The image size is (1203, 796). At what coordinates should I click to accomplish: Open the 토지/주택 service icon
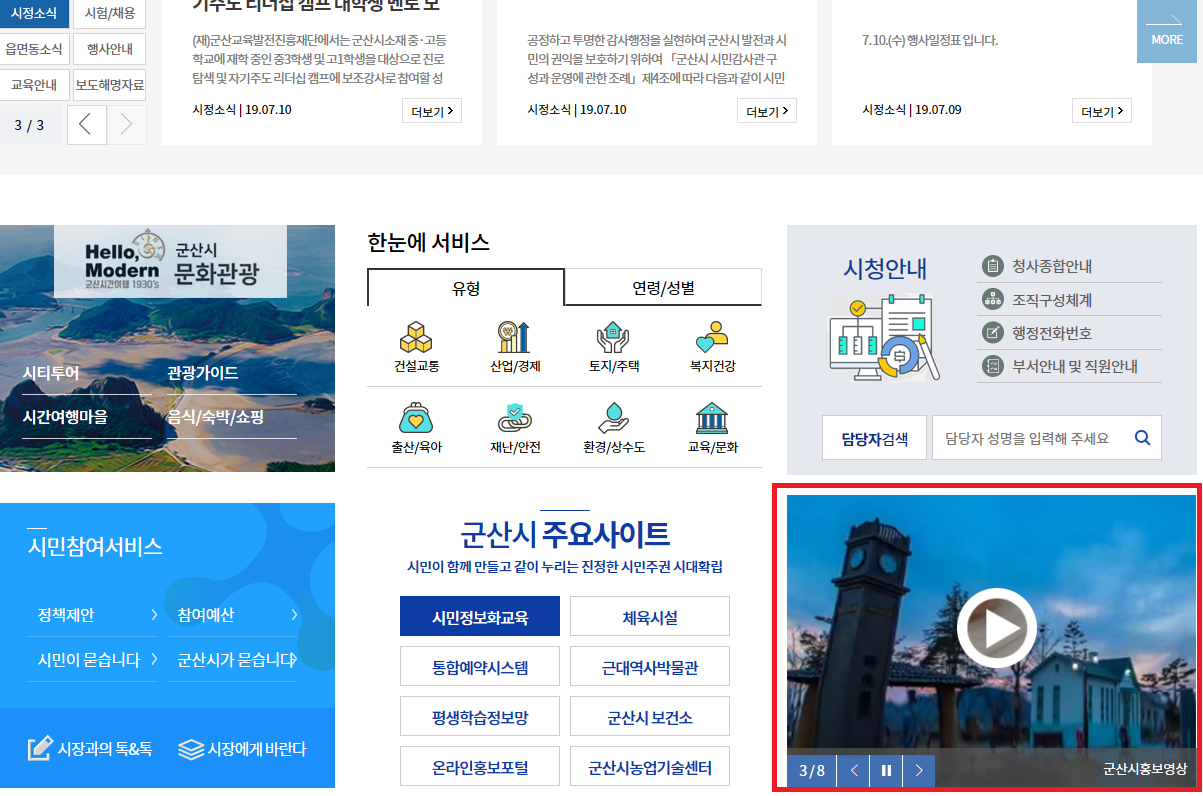tap(612, 337)
